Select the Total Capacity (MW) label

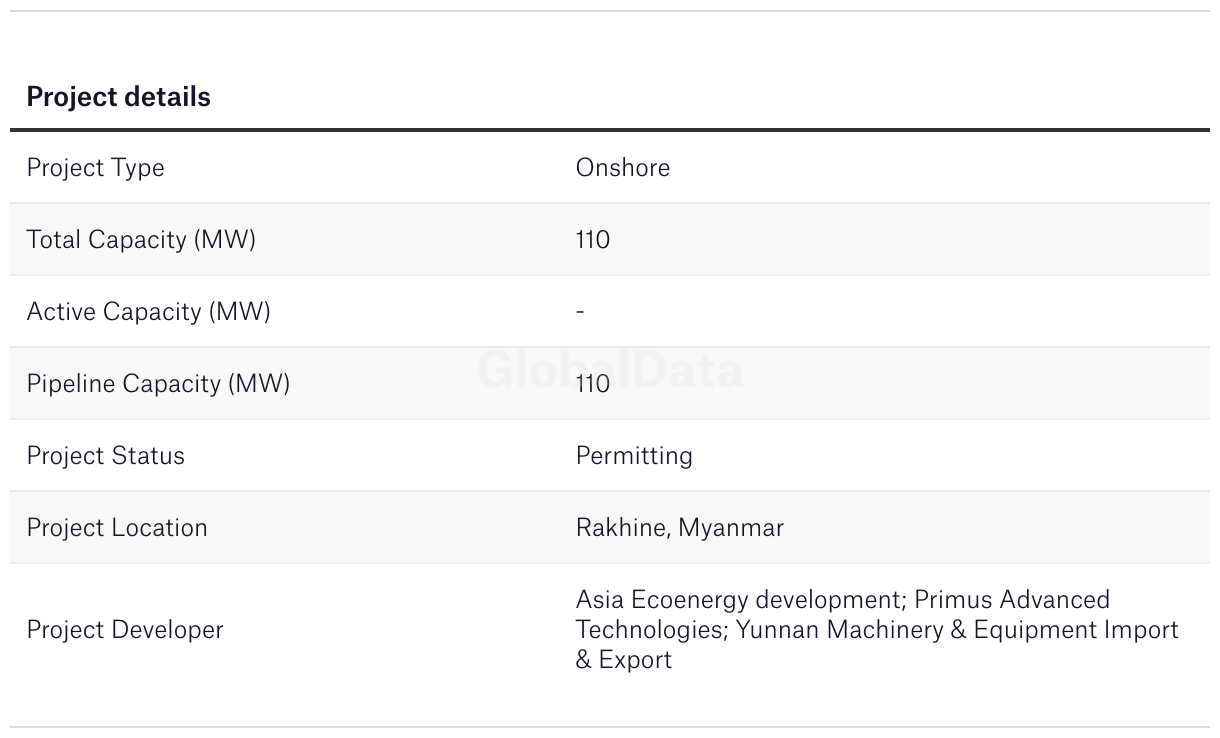141,240
